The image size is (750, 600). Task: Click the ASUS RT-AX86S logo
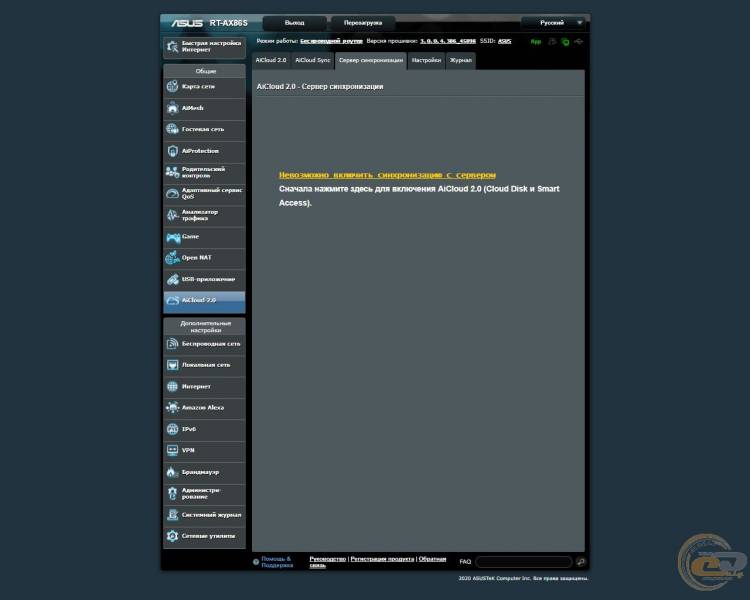pyautogui.click(x=210, y=23)
